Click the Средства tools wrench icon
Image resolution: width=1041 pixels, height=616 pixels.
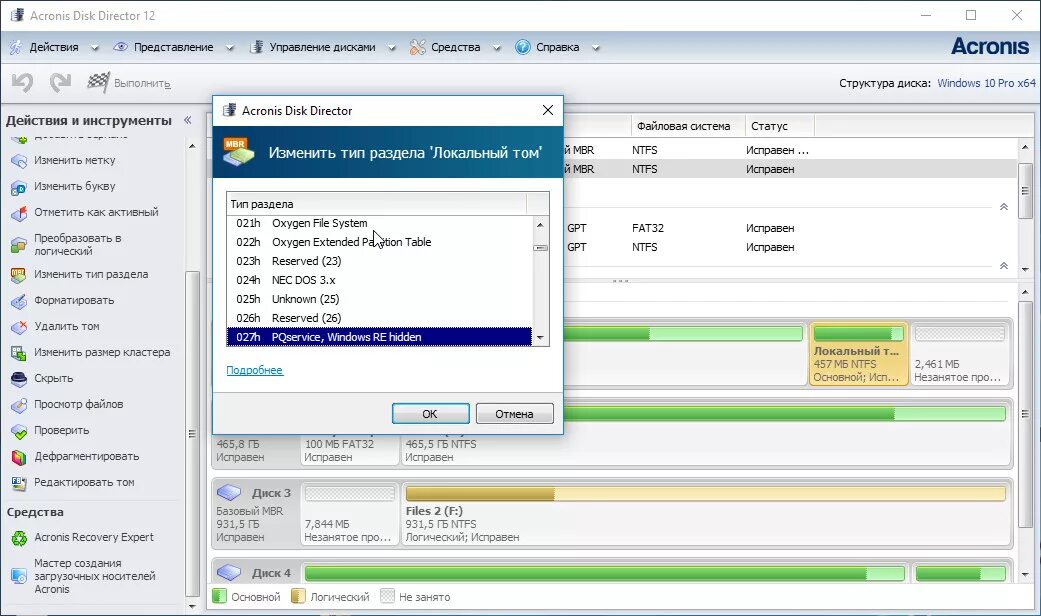[x=418, y=47]
